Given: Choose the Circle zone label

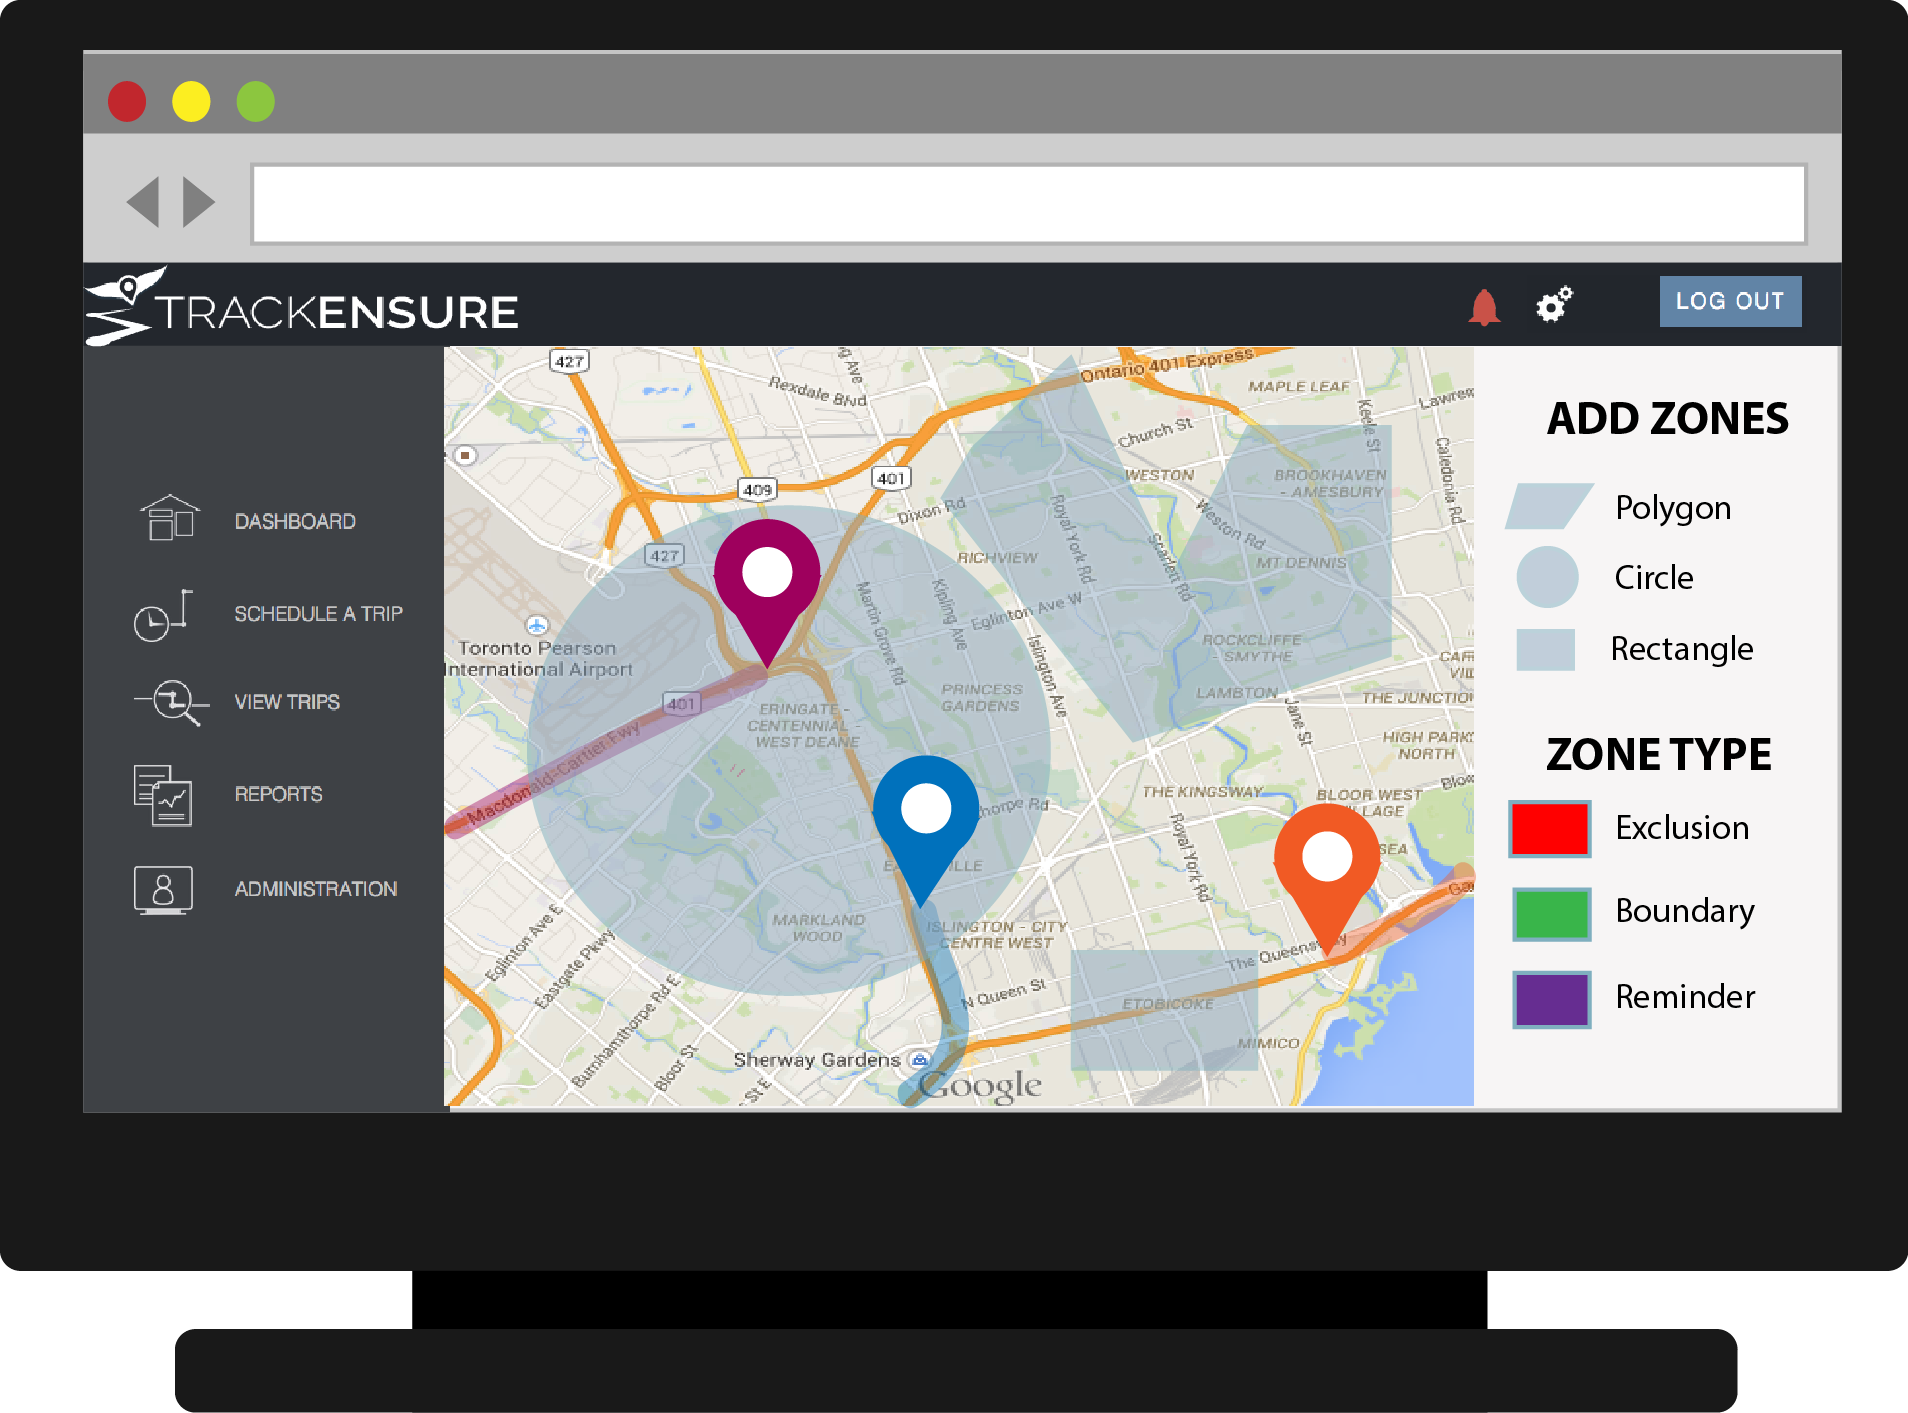Looking at the screenshot, I should 1654,577.
